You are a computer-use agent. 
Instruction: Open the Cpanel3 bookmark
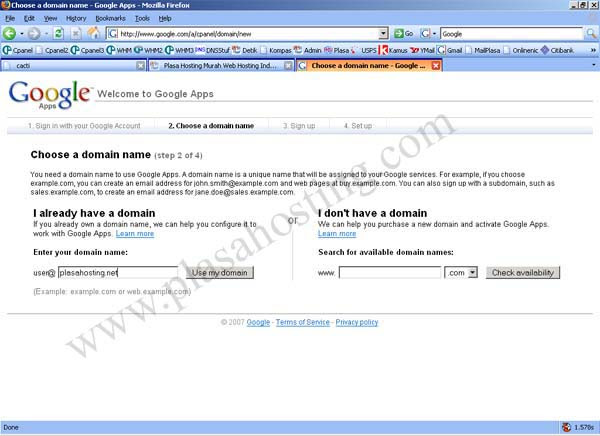[x=88, y=50]
